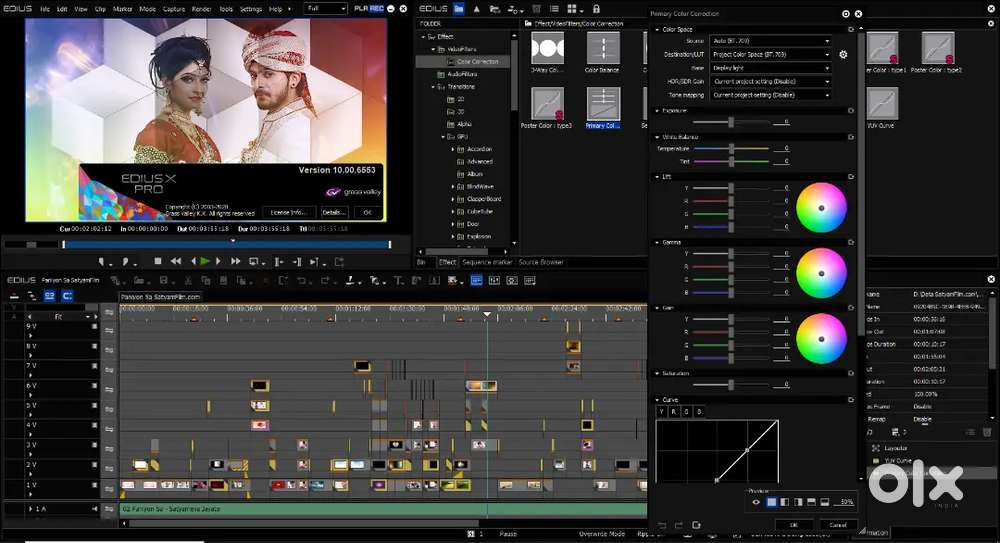Select the full-frame preview mode button
Screen dimensions: 1000x543
coord(771,502)
